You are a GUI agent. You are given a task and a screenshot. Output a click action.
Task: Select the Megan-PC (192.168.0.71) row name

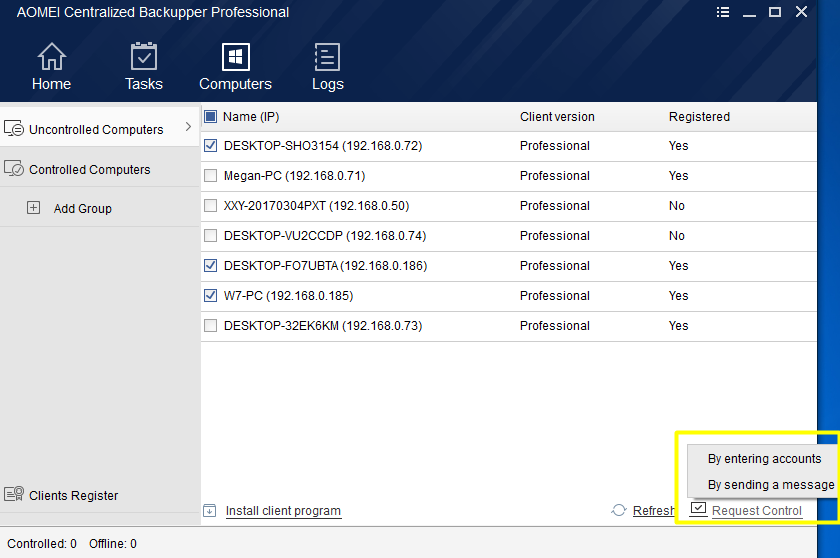[294, 176]
